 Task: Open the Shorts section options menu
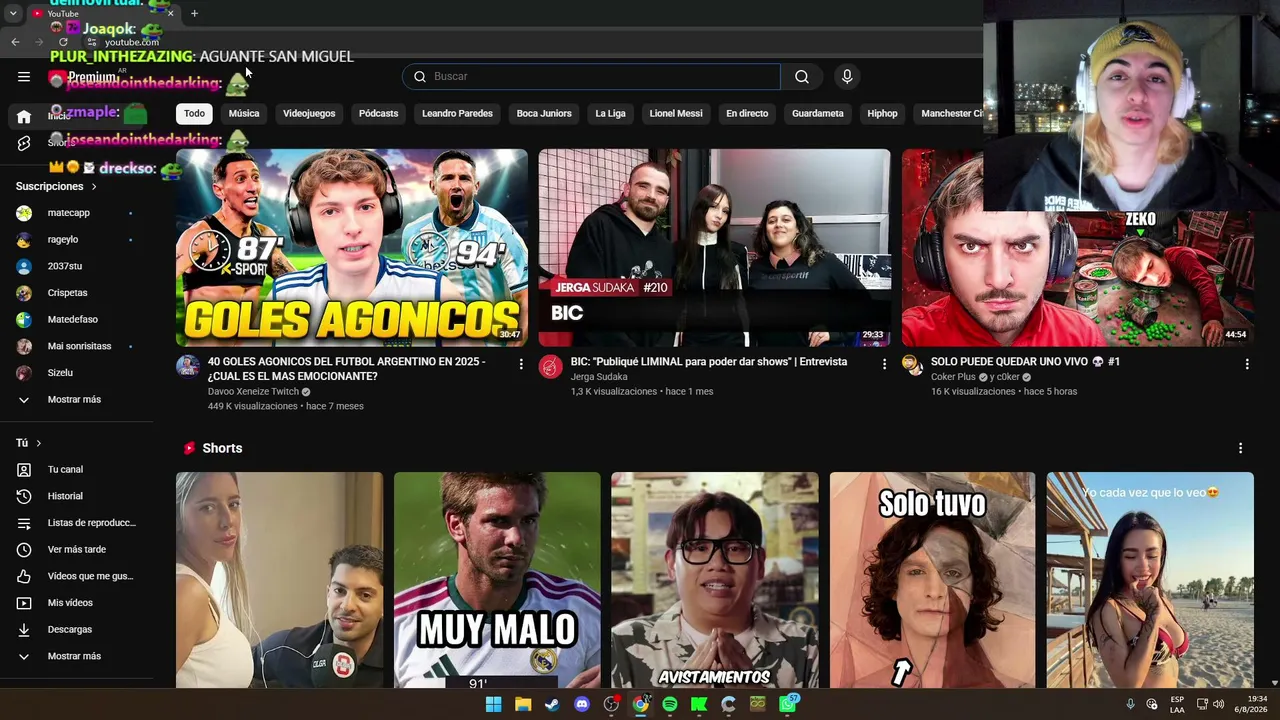pos(1240,448)
